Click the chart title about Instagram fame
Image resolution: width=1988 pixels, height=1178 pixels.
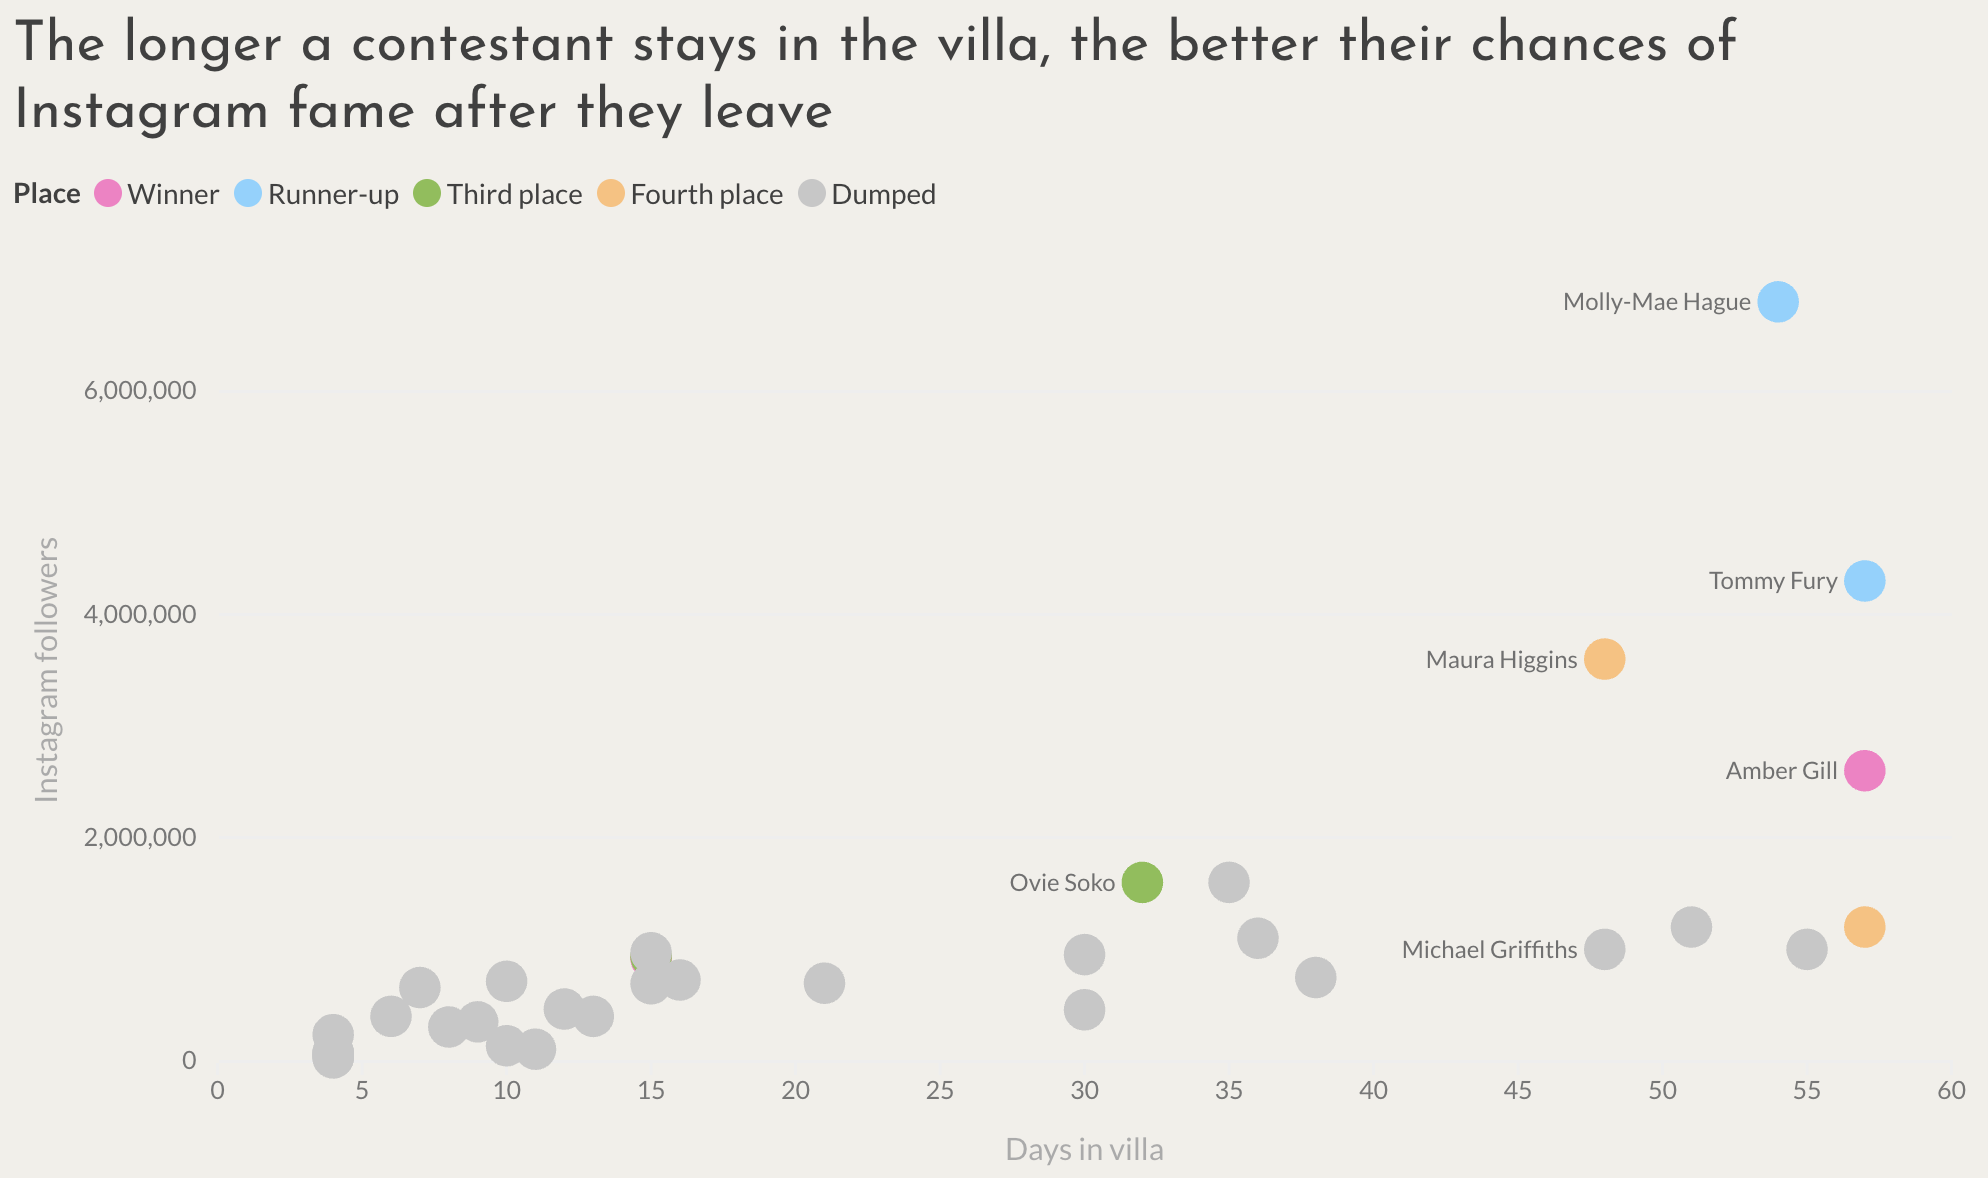point(875,76)
